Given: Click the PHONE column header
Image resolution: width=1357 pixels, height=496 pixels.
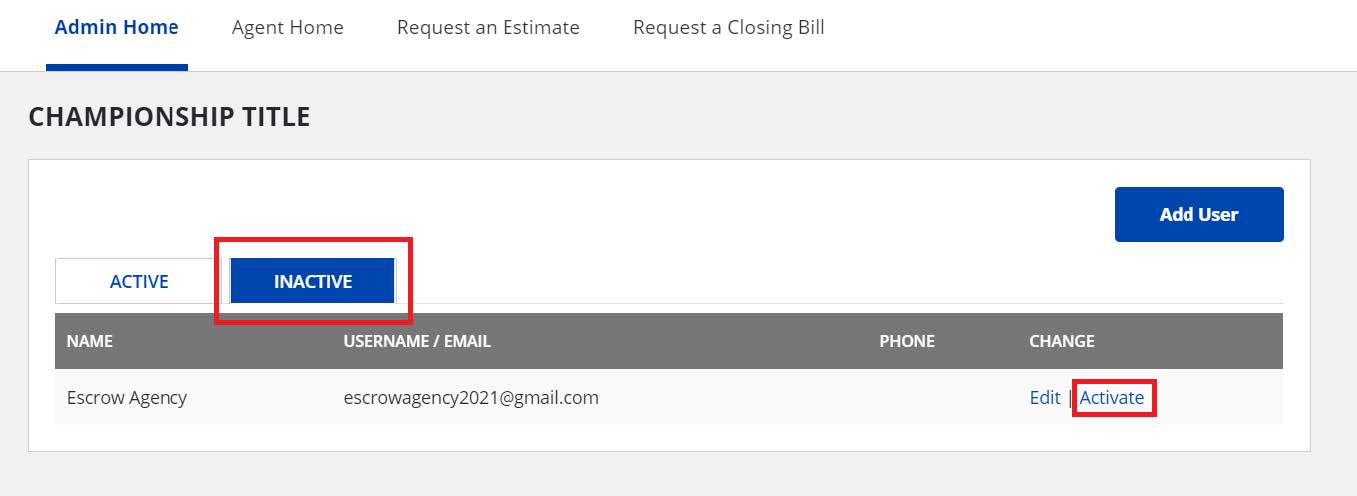Looking at the screenshot, I should click(x=906, y=342).
